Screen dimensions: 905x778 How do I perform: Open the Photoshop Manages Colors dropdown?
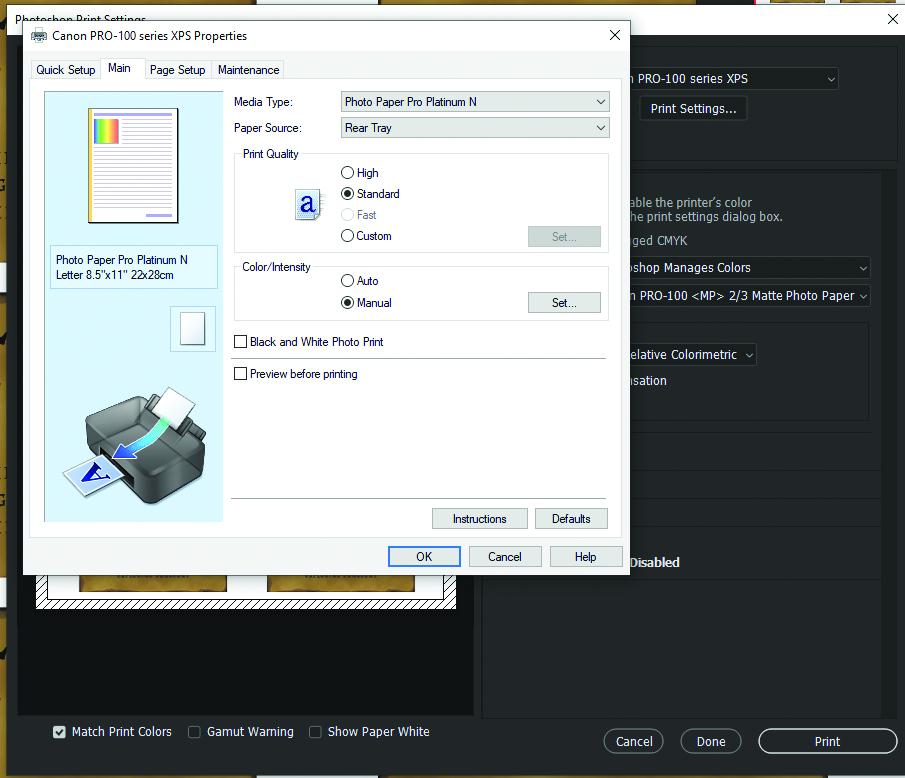(x=750, y=268)
